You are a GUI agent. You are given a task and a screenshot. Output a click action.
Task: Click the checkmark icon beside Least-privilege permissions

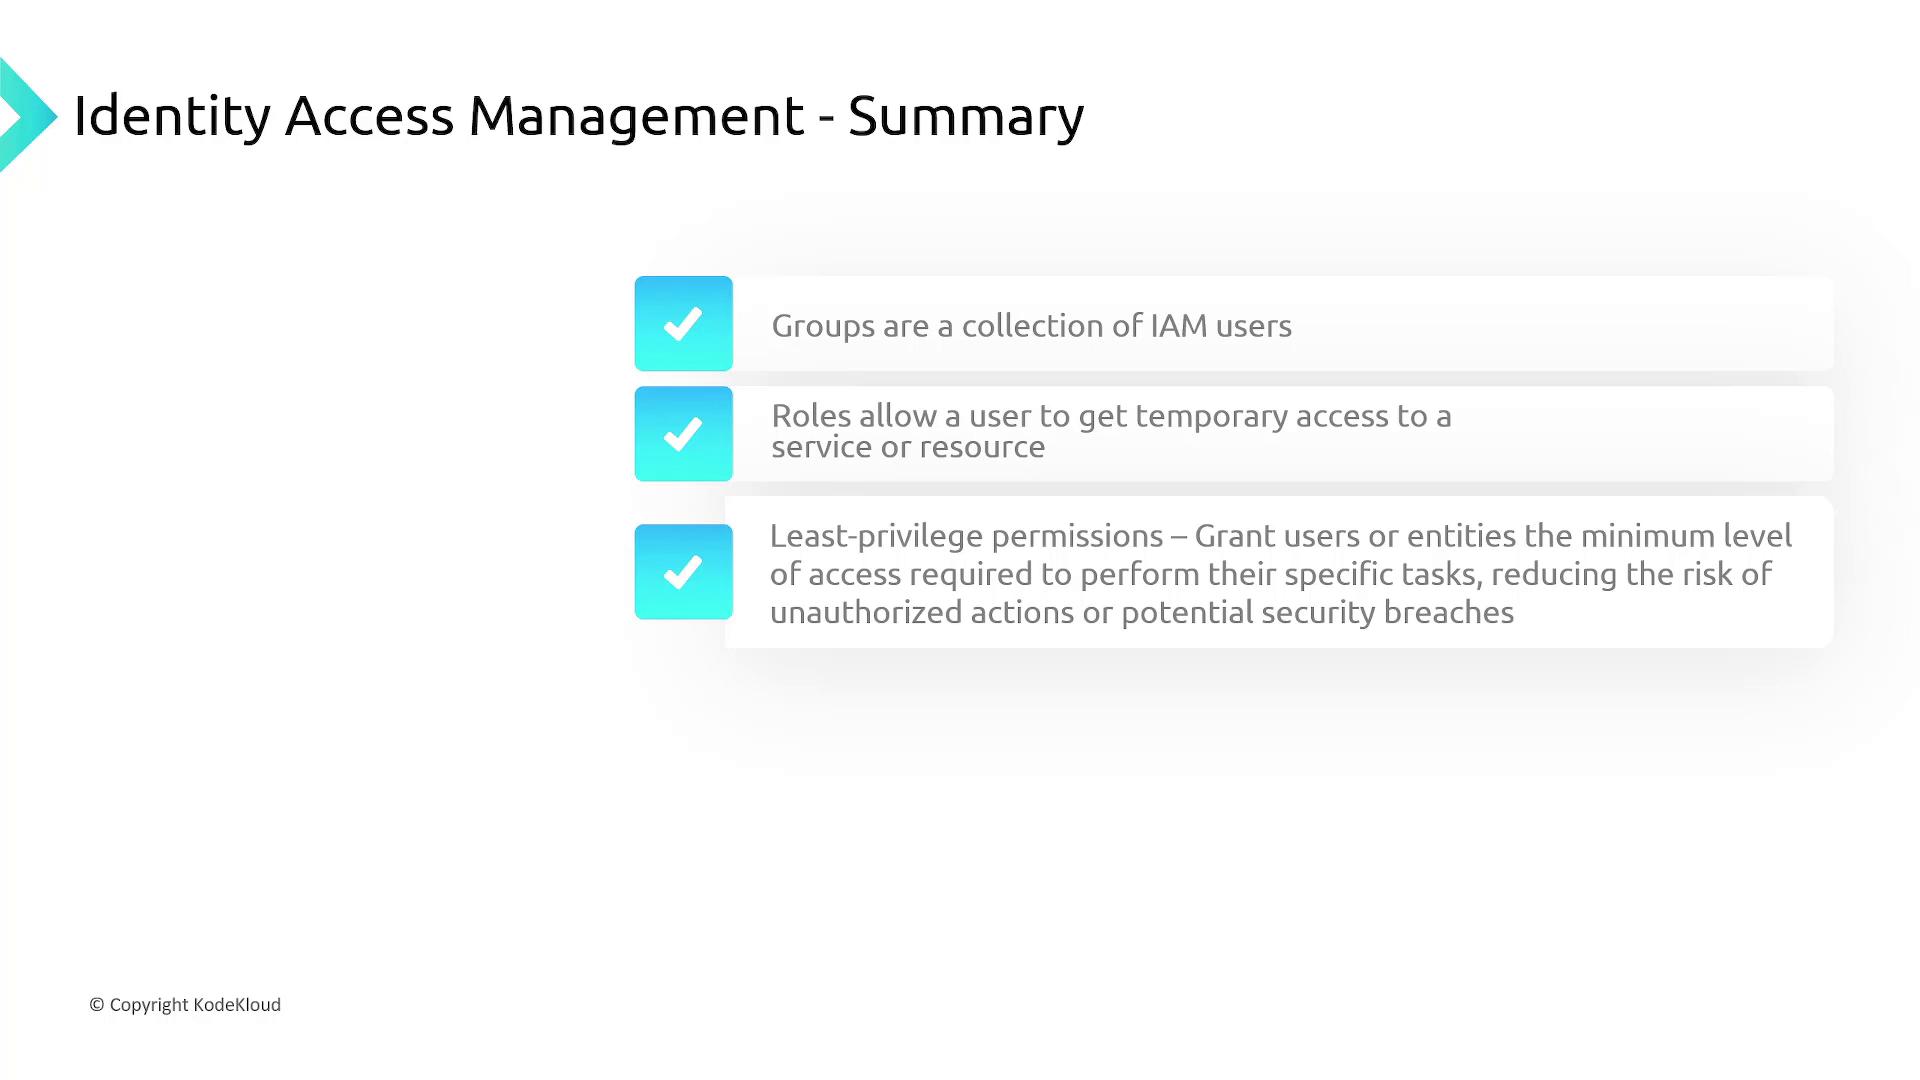(x=683, y=572)
